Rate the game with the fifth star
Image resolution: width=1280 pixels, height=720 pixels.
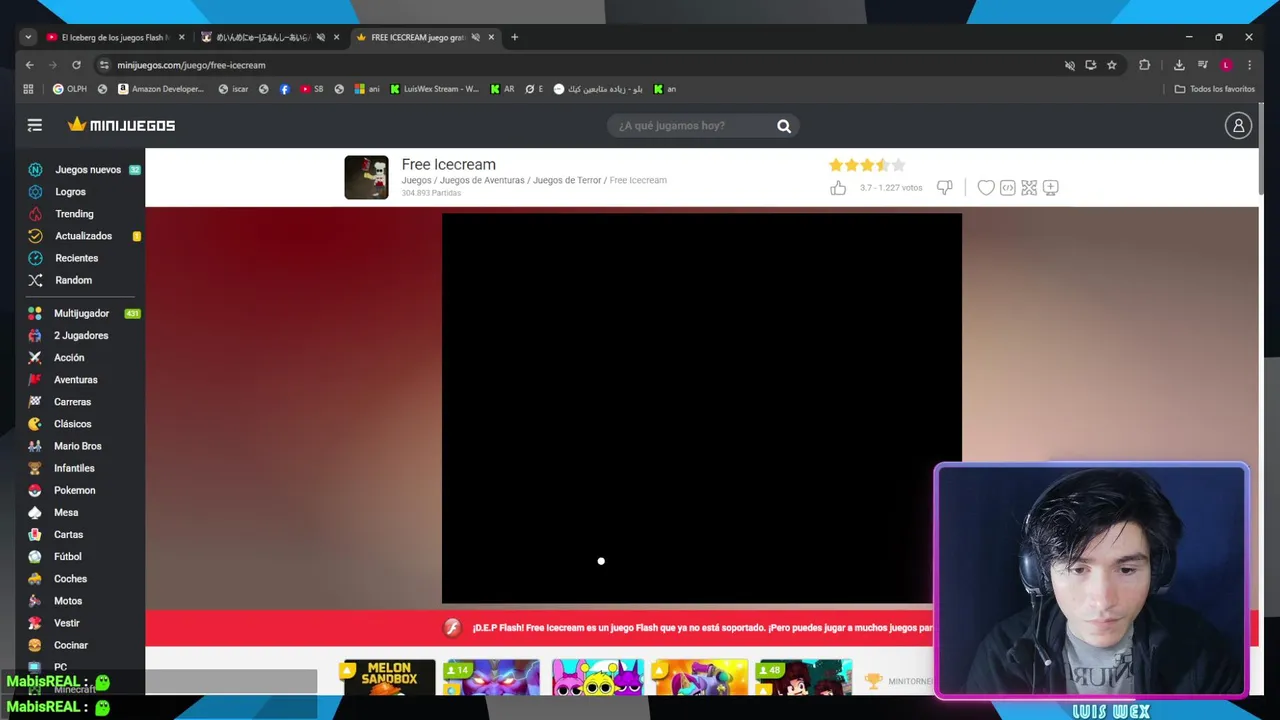pyautogui.click(x=898, y=165)
